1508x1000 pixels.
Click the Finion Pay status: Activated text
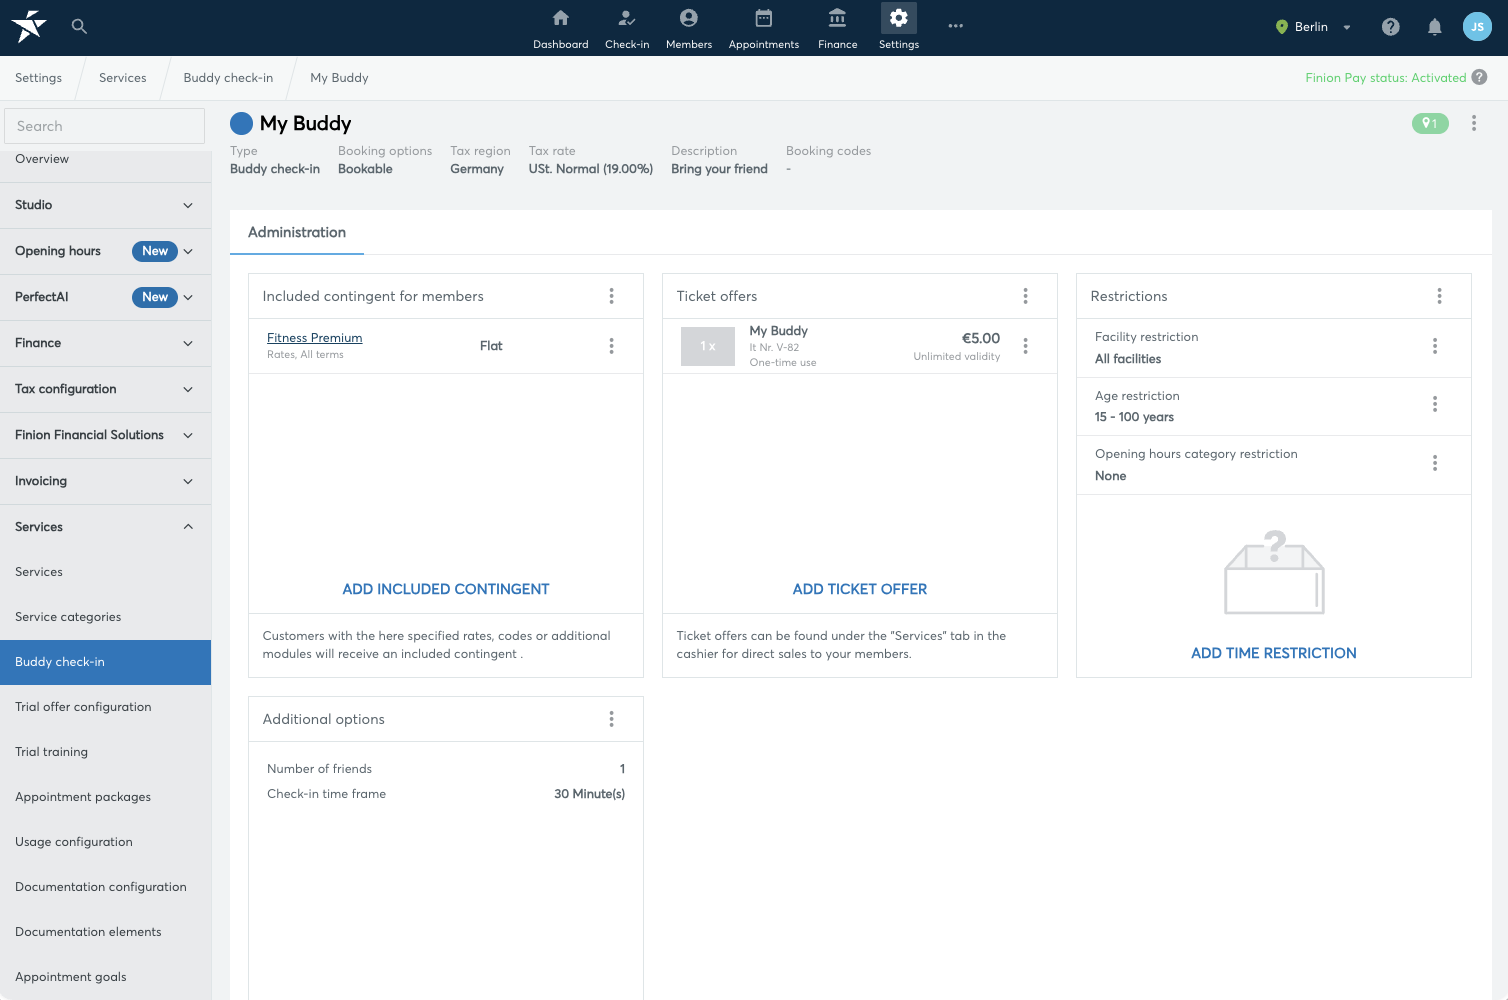click(x=1385, y=78)
